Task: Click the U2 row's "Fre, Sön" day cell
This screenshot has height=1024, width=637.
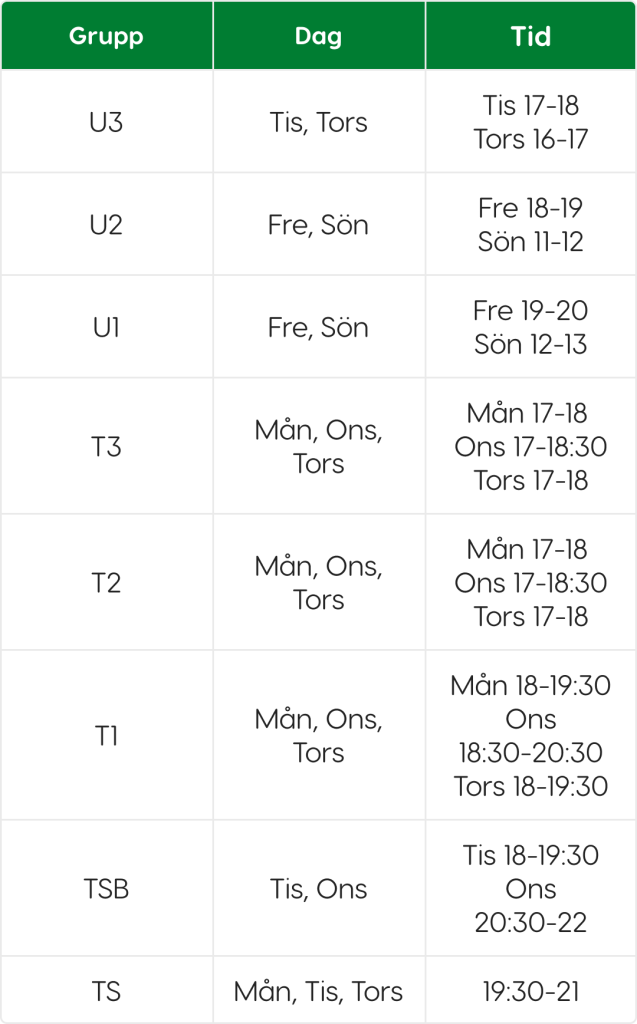Action: [x=318, y=225]
